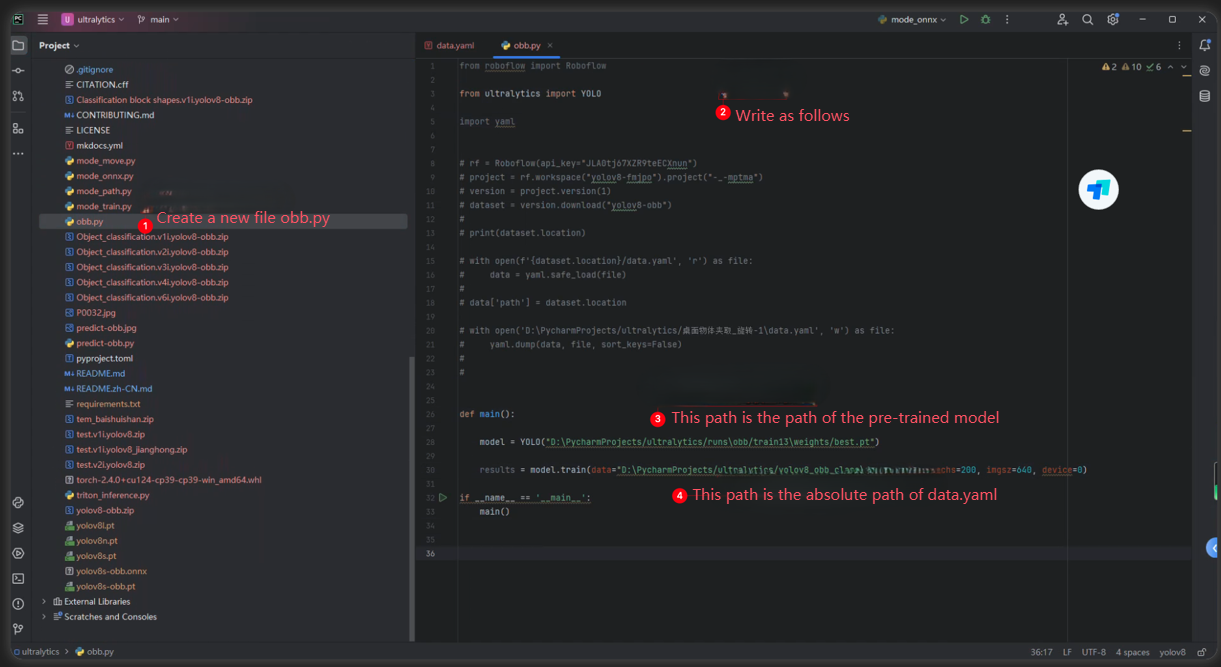Viewport: 1221px width, 667px height.
Task: Open the Python Packages tool window
Action: (x=18, y=528)
